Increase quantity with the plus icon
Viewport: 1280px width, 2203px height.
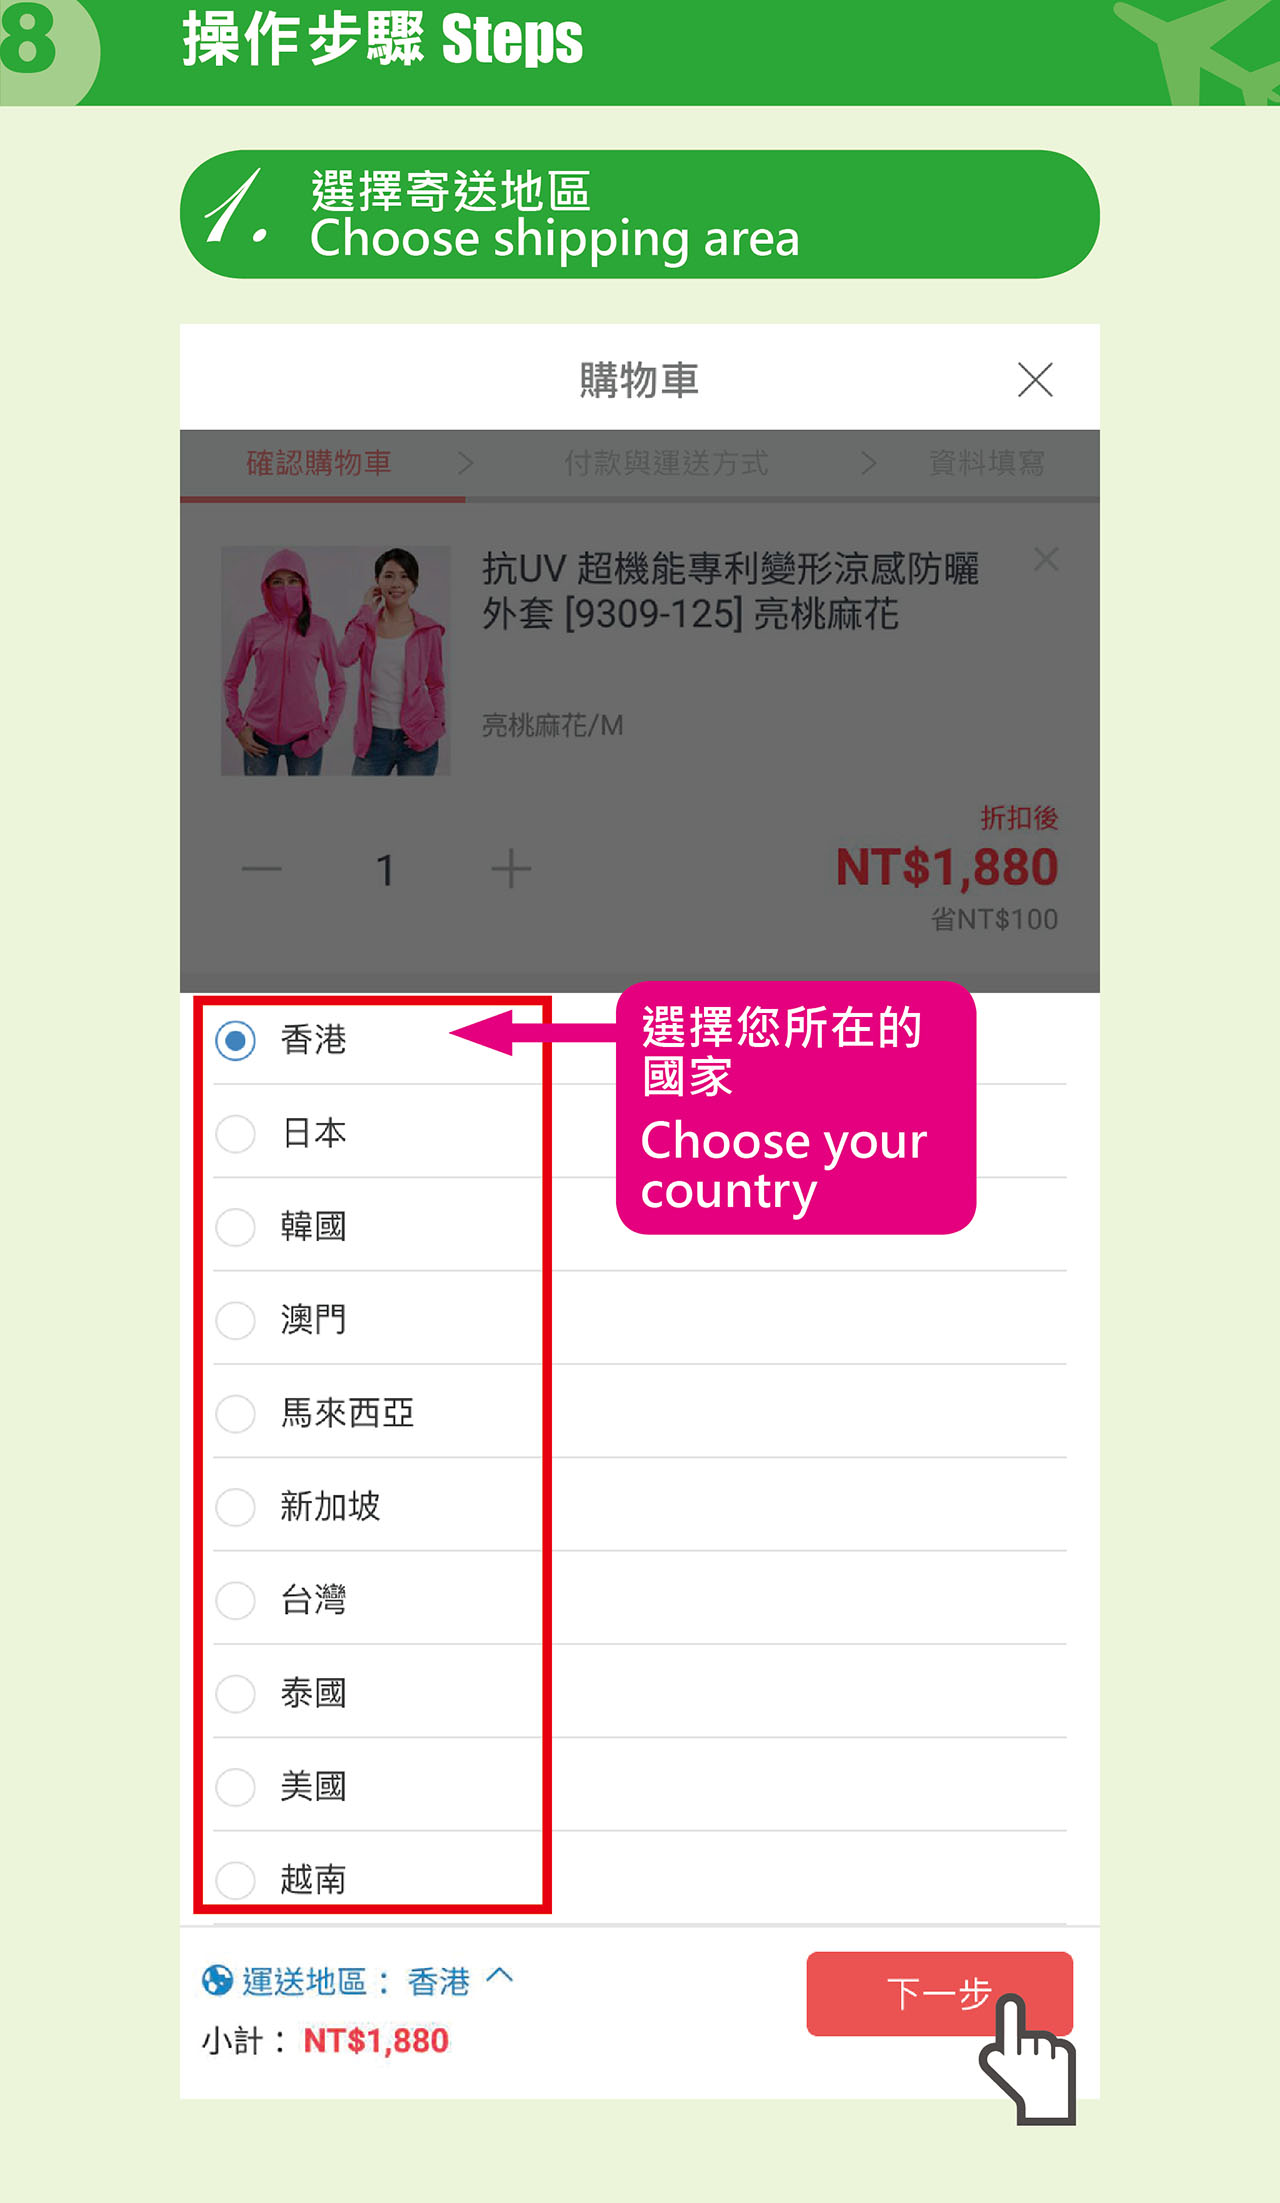click(x=511, y=869)
